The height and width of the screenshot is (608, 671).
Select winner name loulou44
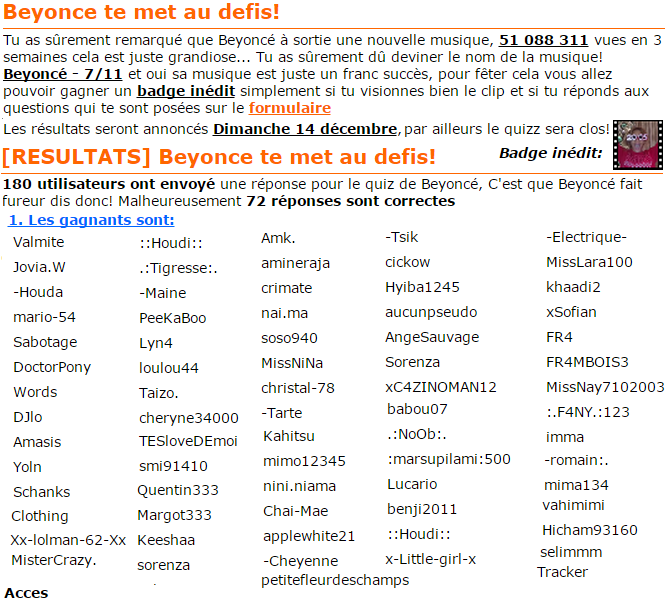169,368
